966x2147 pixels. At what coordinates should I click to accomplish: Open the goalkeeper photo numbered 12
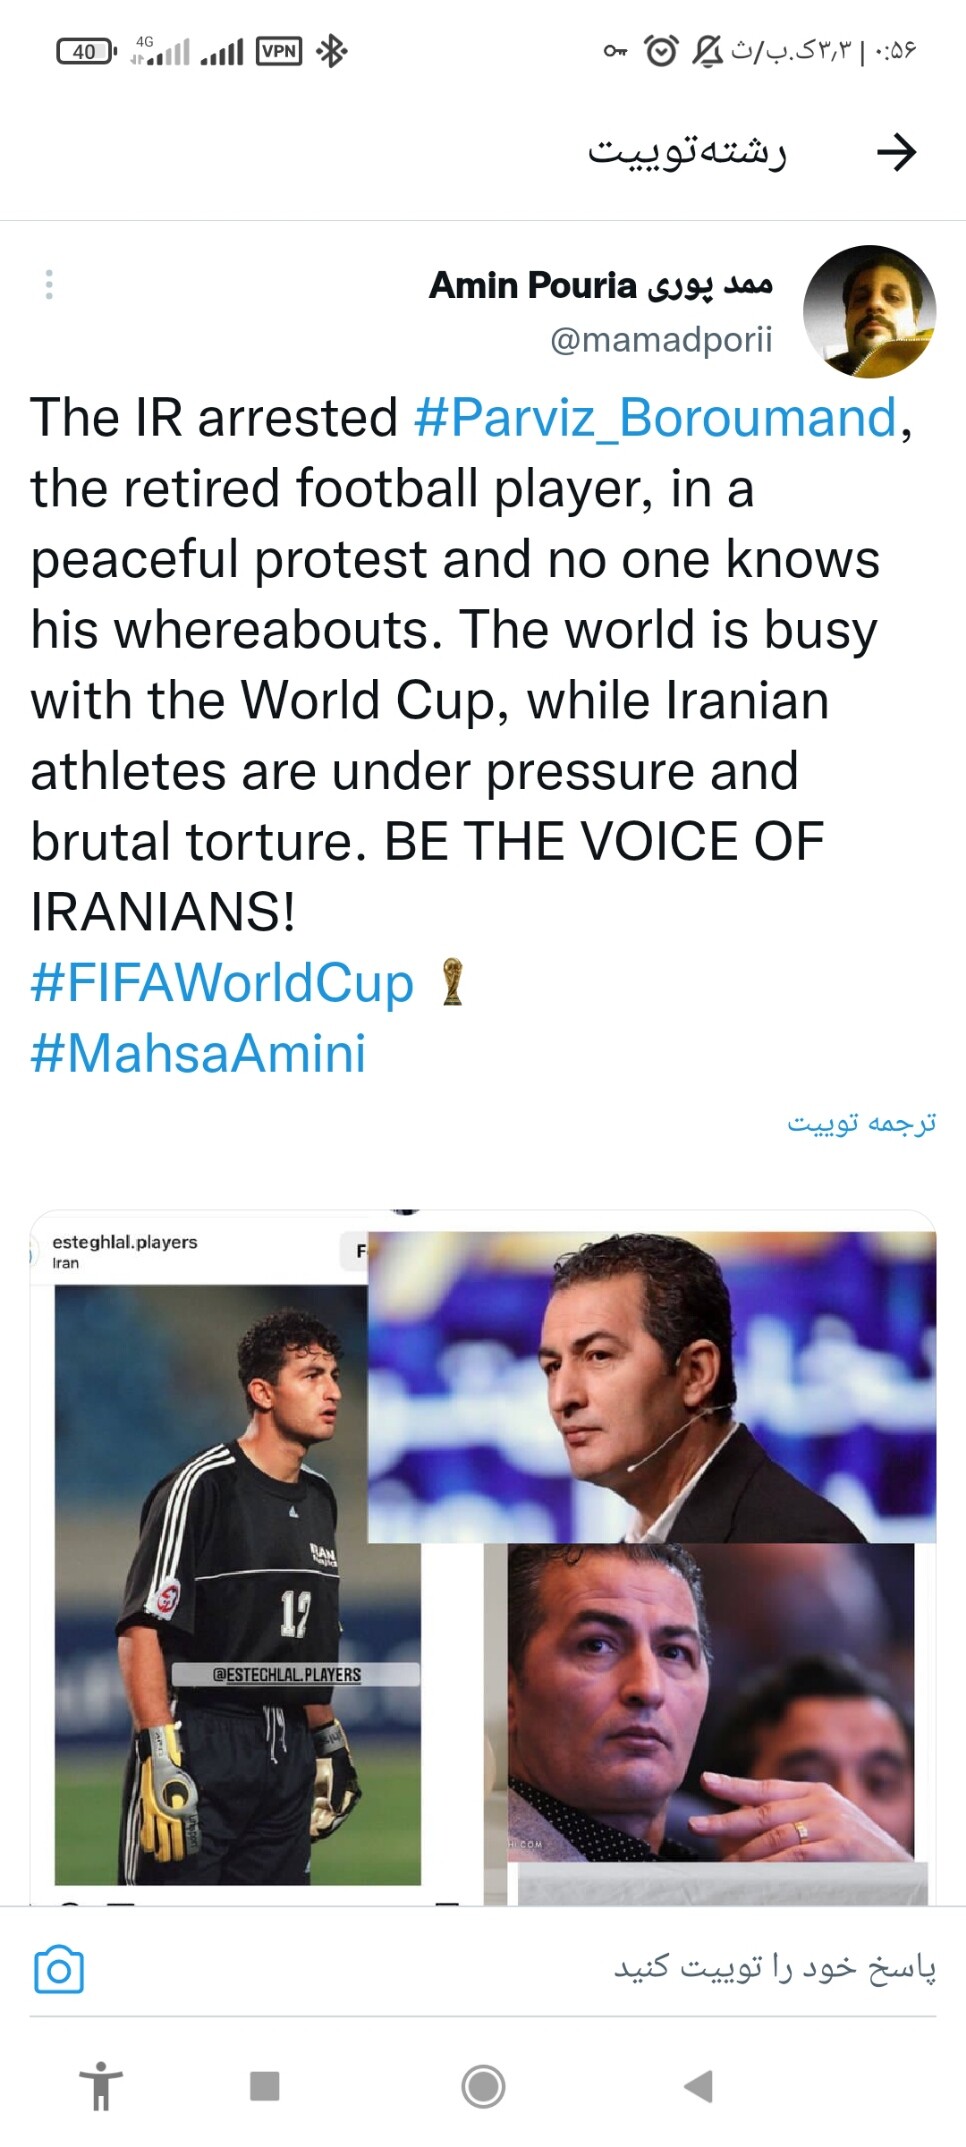(238, 1584)
